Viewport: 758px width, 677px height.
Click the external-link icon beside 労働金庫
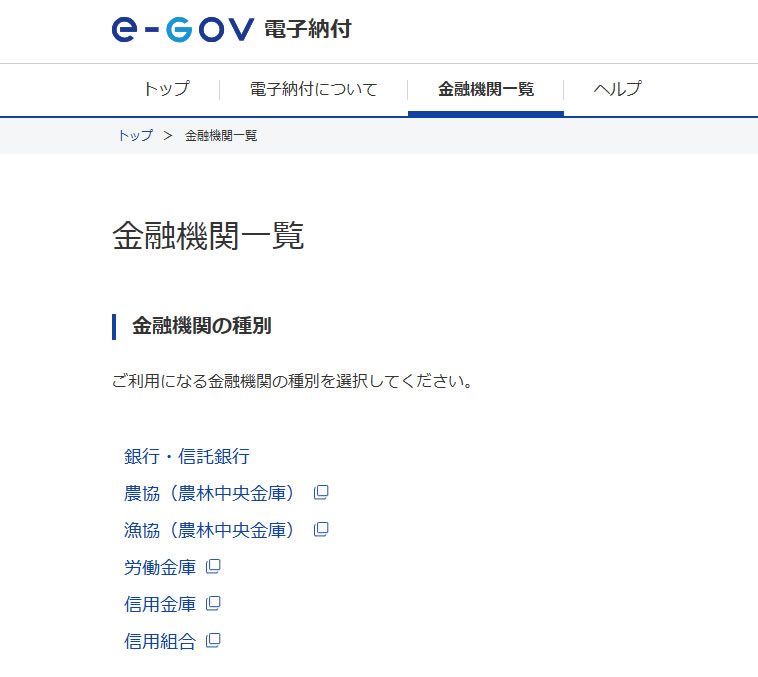tap(213, 567)
